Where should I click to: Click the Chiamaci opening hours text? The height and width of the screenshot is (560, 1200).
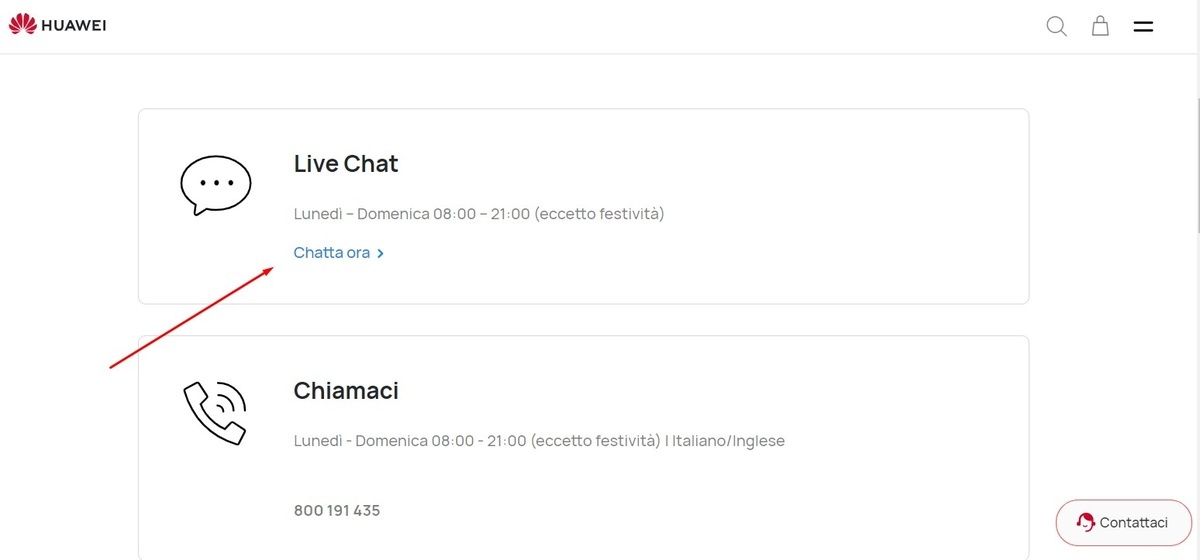(x=477, y=441)
